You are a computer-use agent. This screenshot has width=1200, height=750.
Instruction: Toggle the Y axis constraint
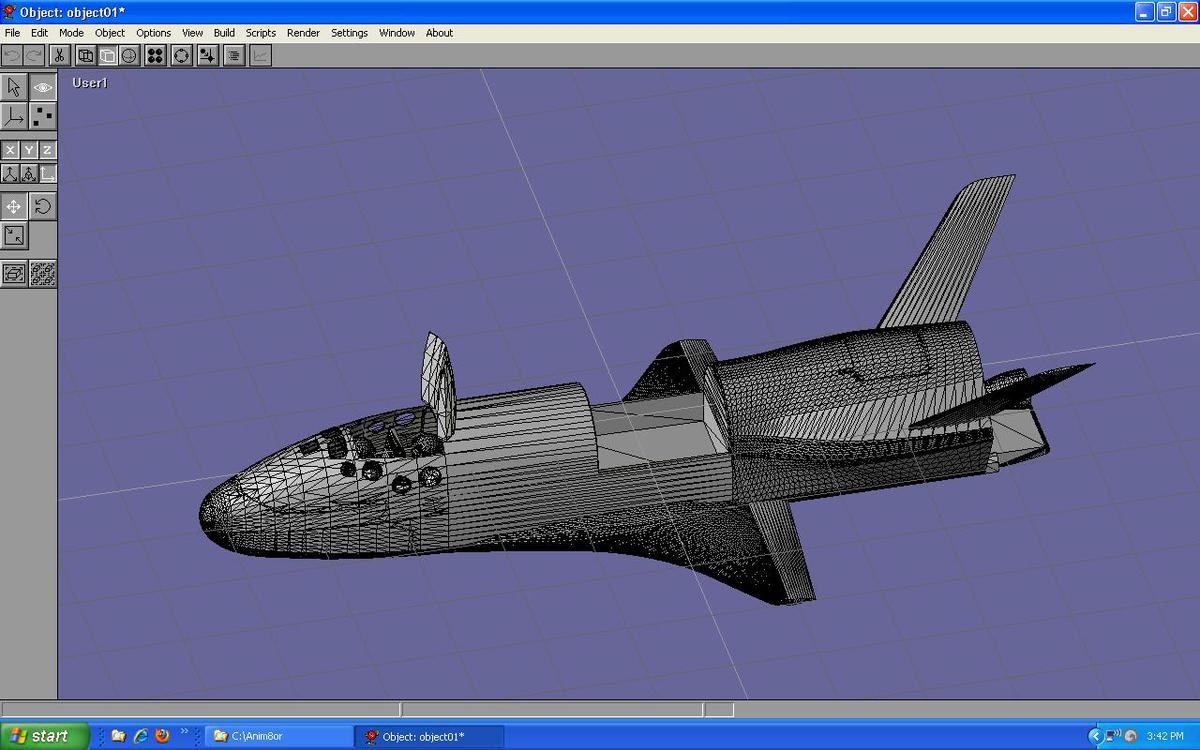click(28, 150)
